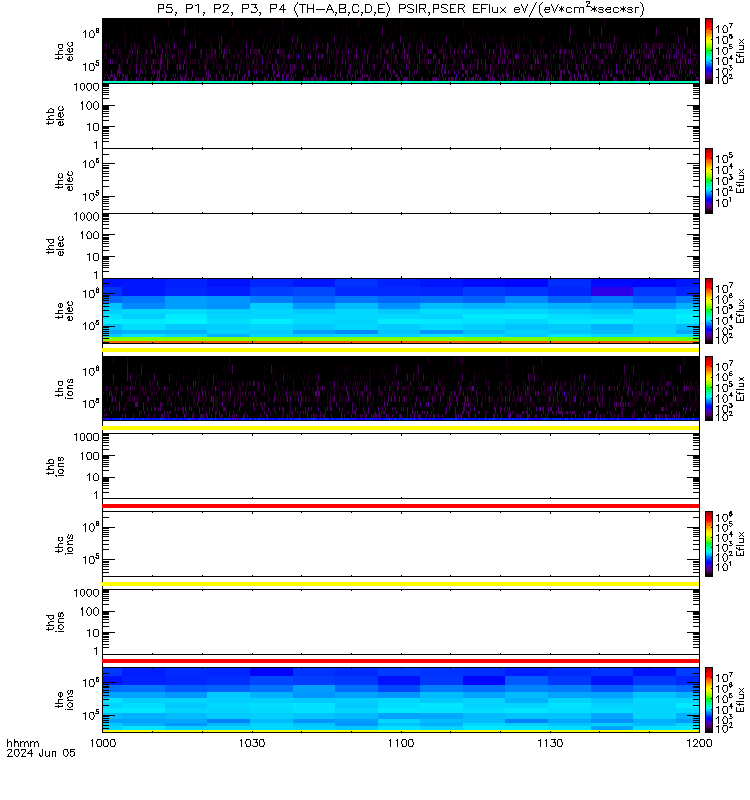Screen dimensions: 750x800
Task: Click inside the empty thb ions panel
Action: coord(401,466)
